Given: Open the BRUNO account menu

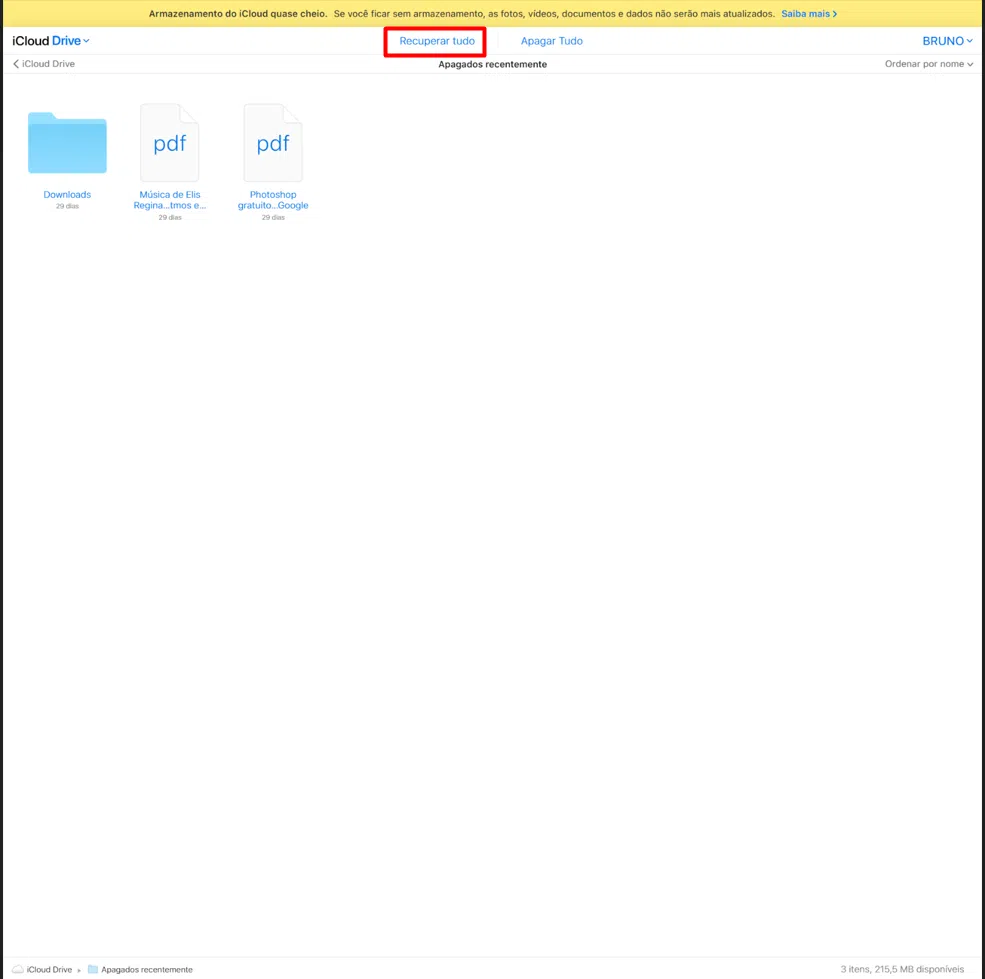Looking at the screenshot, I should 946,40.
